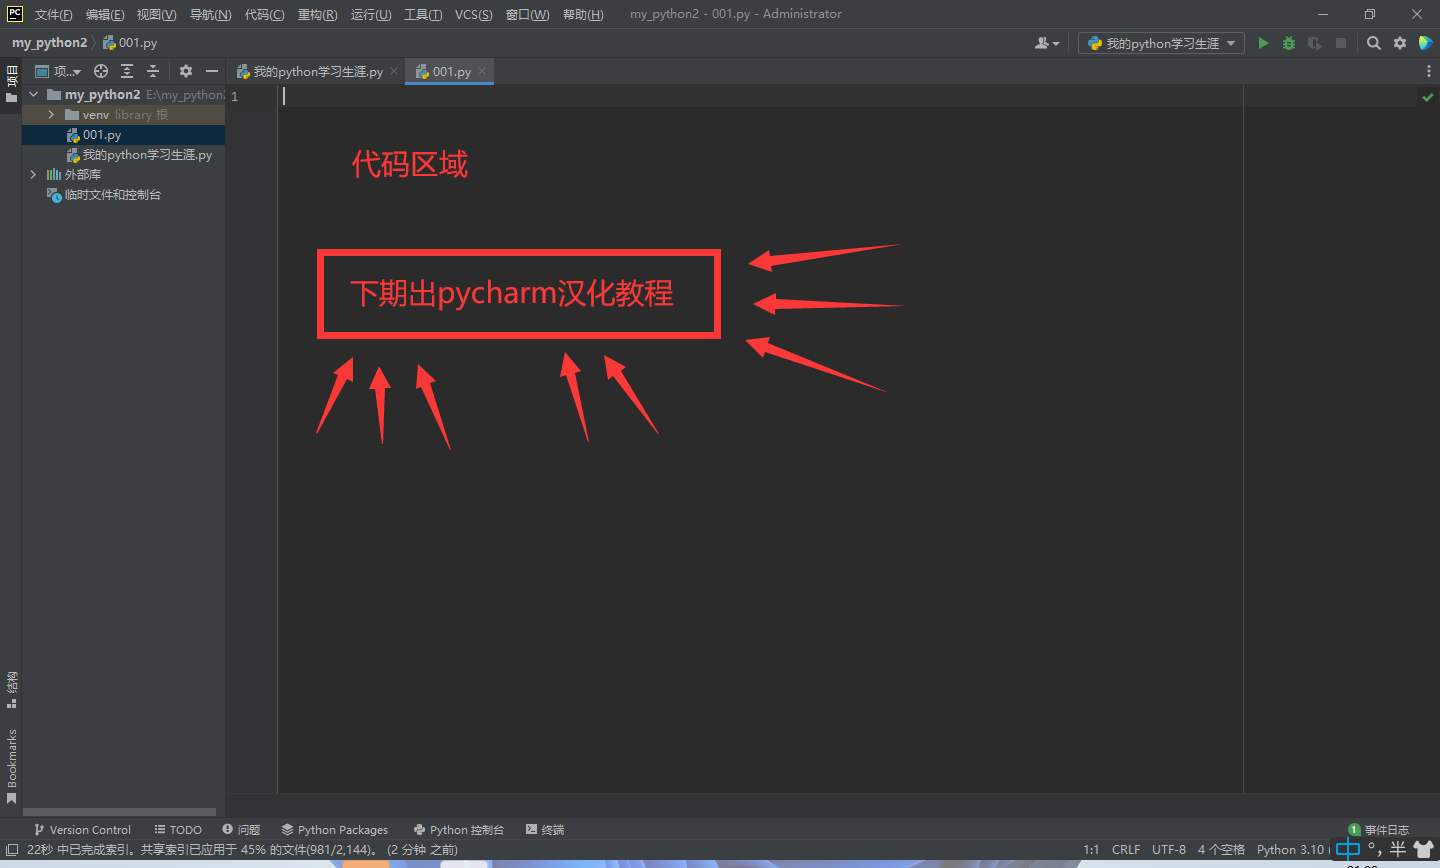The image size is (1440, 868).
Task: Open project panel options gear
Action: tap(186, 71)
